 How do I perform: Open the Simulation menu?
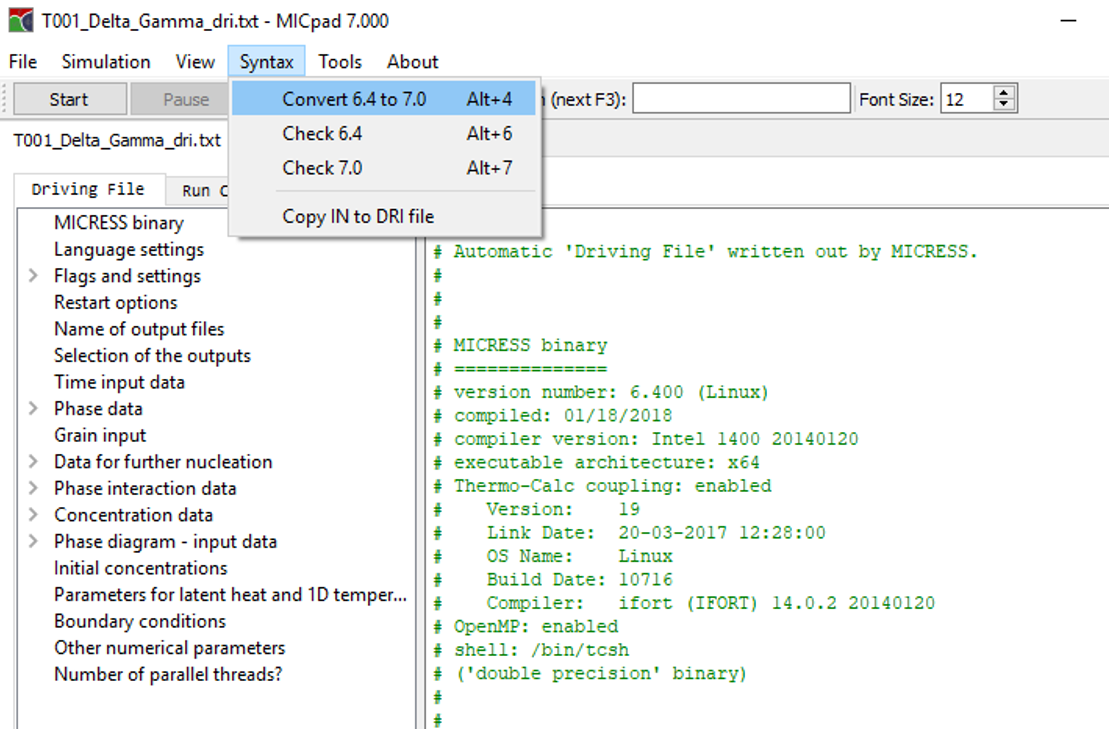(106, 62)
